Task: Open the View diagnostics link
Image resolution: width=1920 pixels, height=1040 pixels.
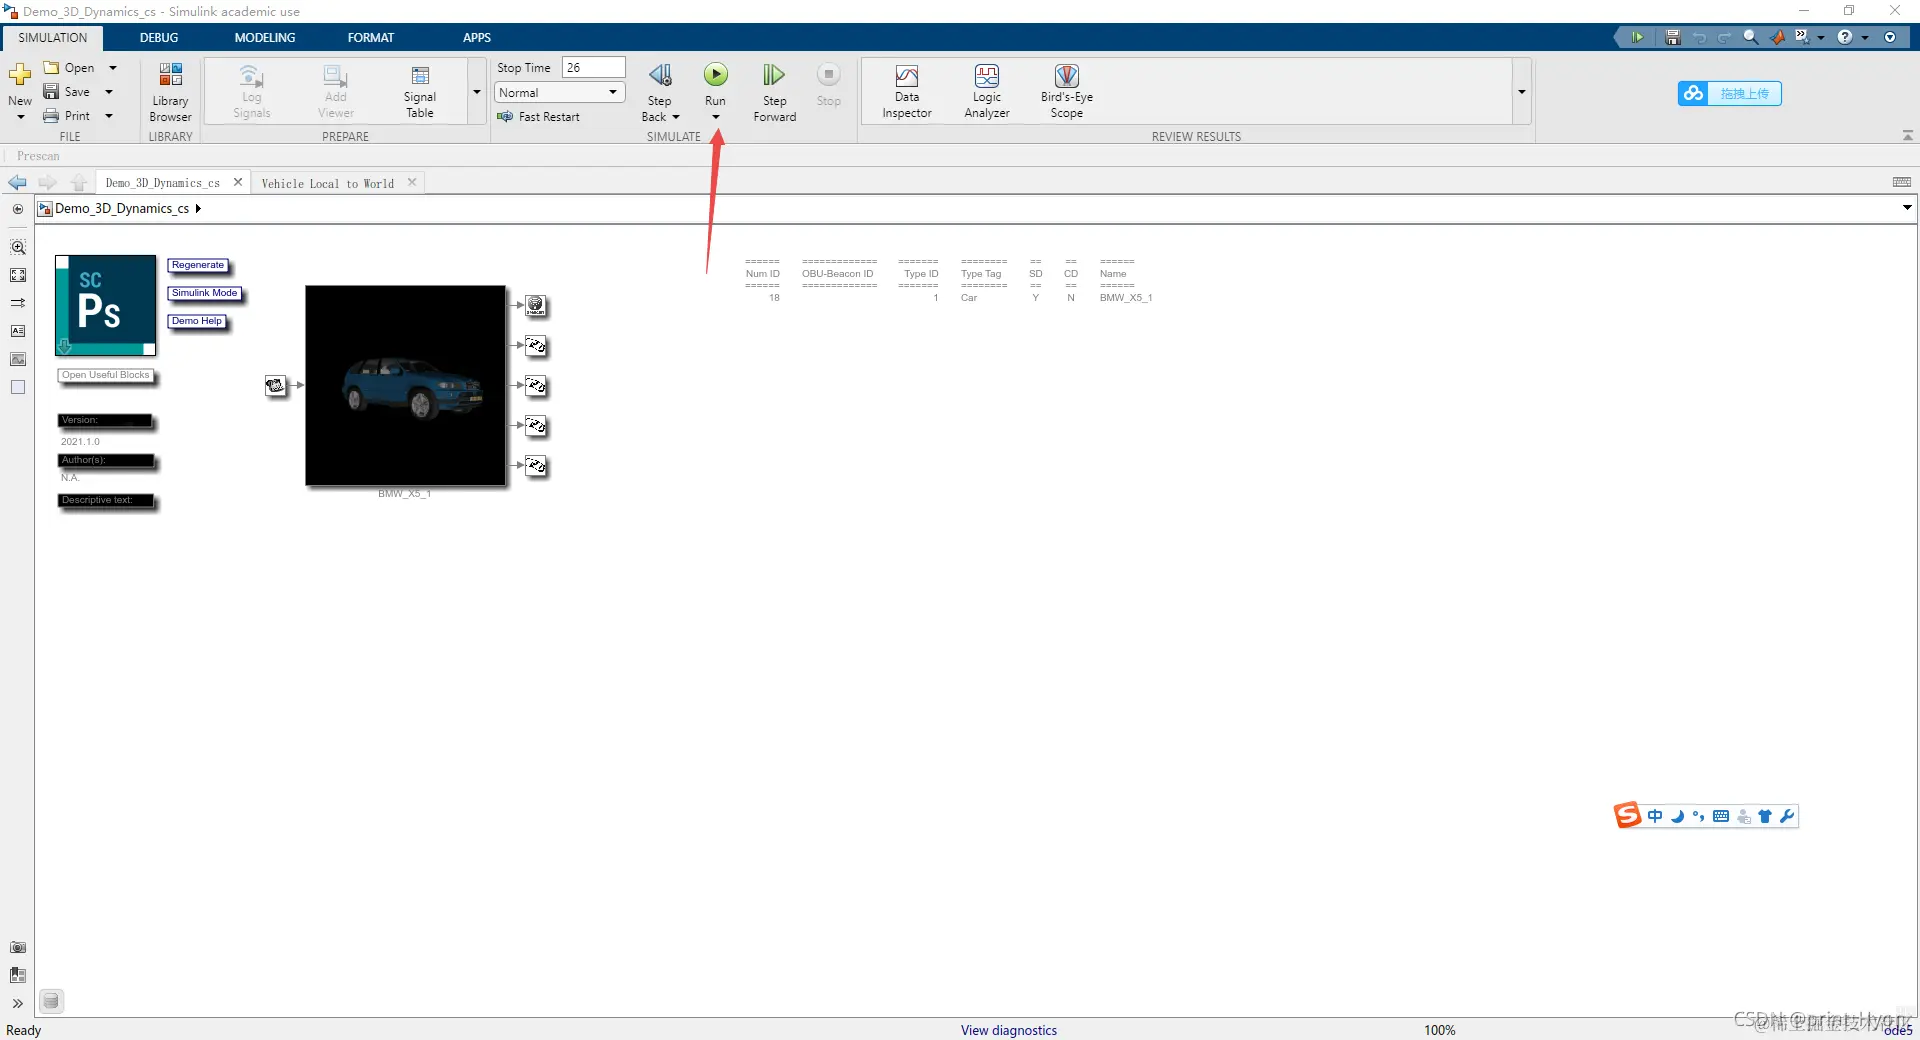Action: 1009,1030
